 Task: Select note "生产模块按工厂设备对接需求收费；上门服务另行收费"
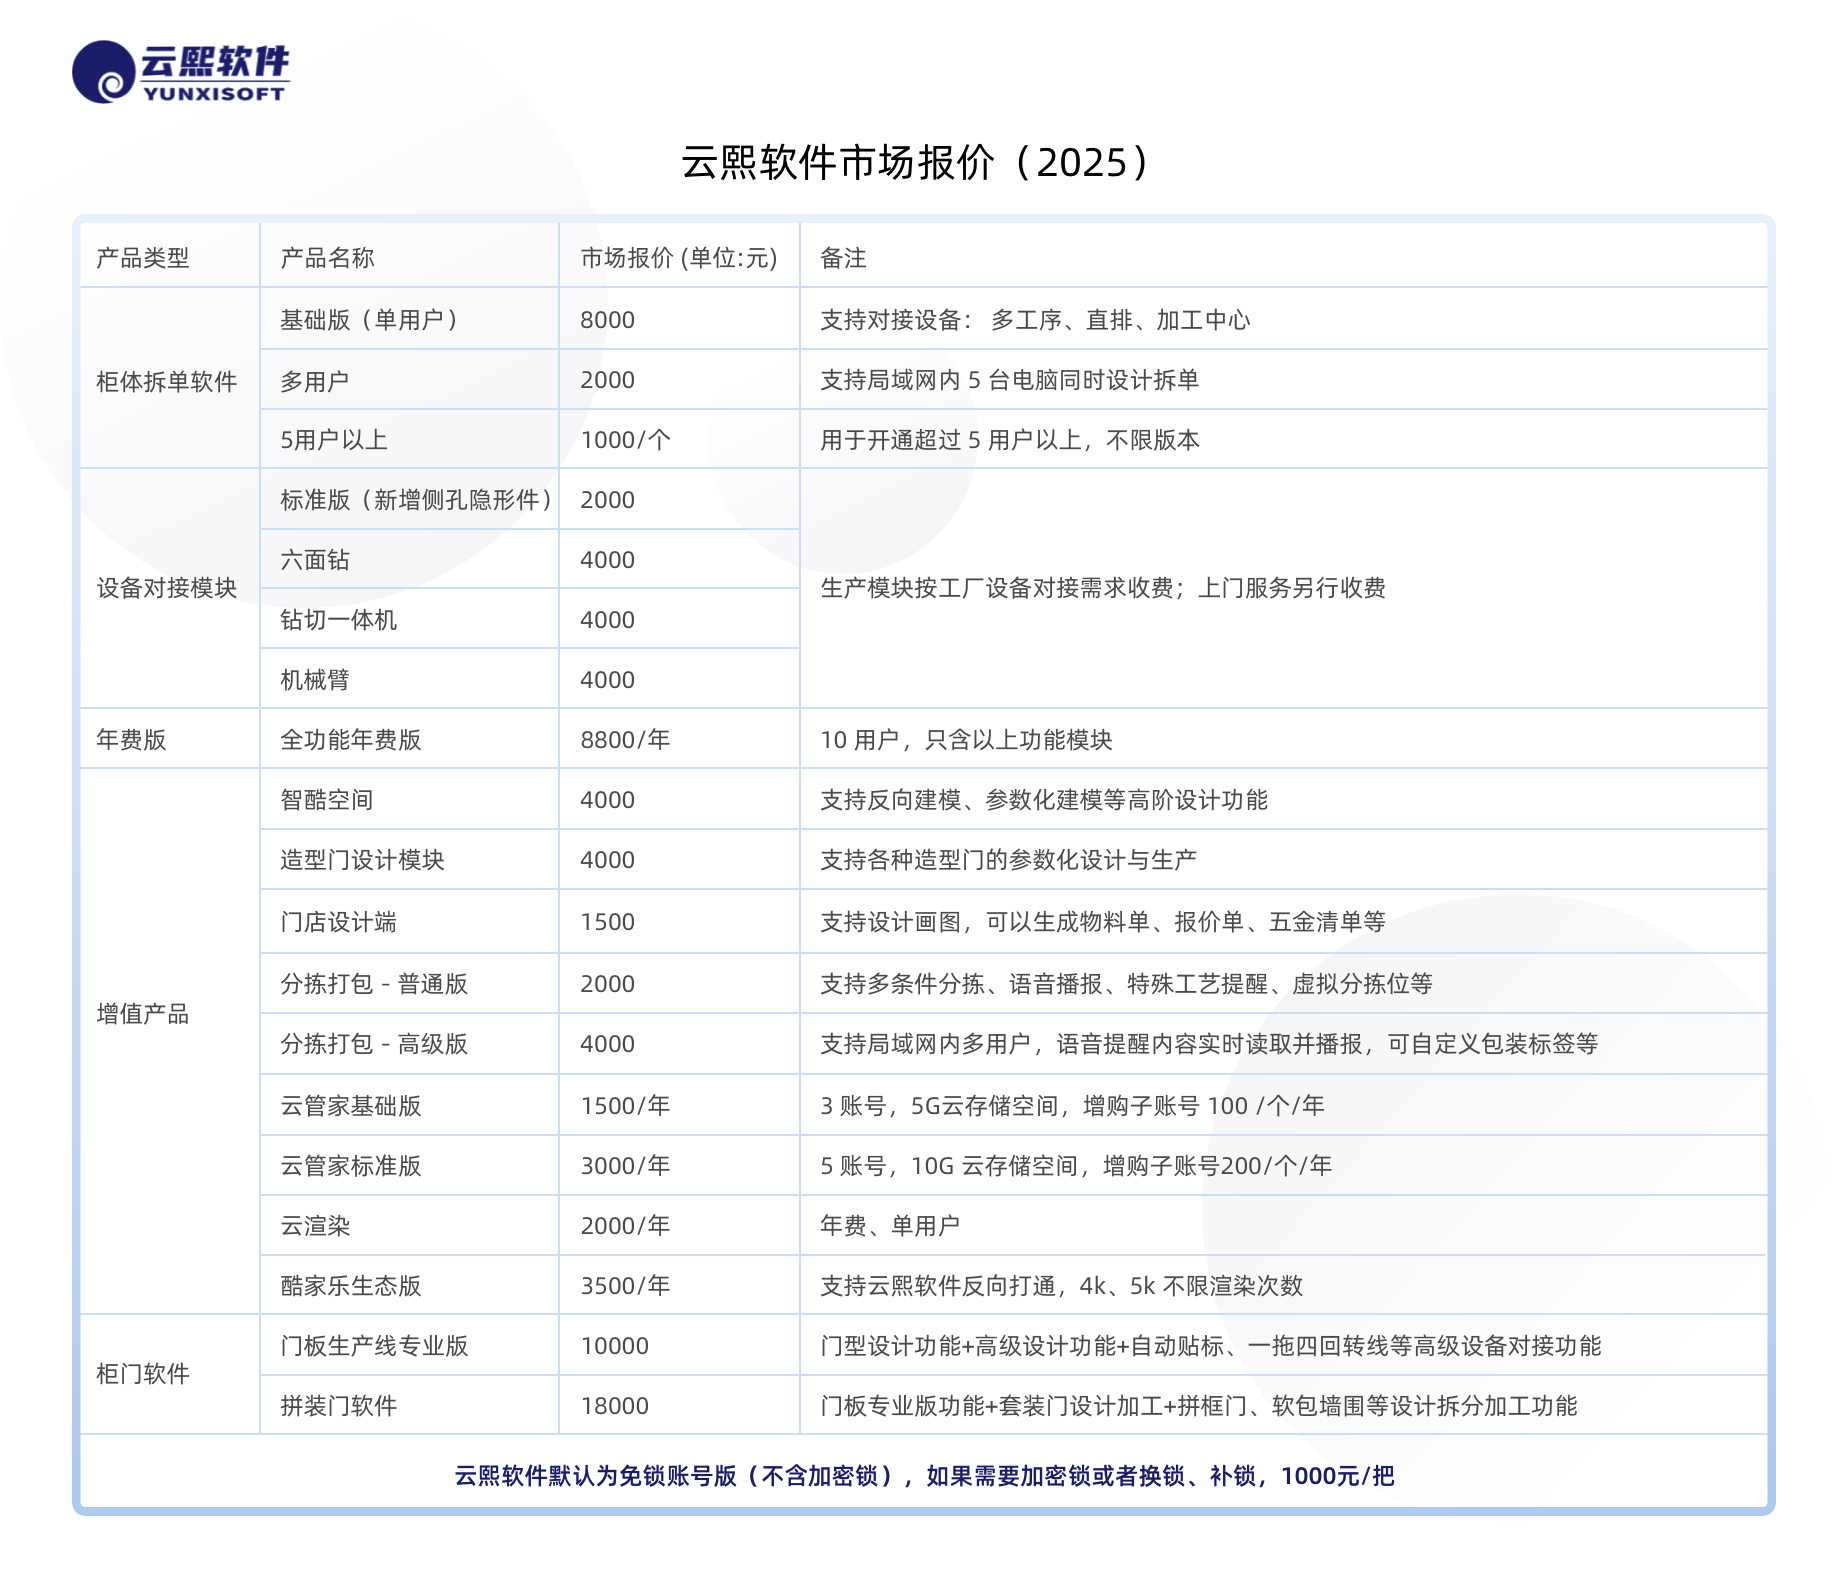[x=1103, y=588]
